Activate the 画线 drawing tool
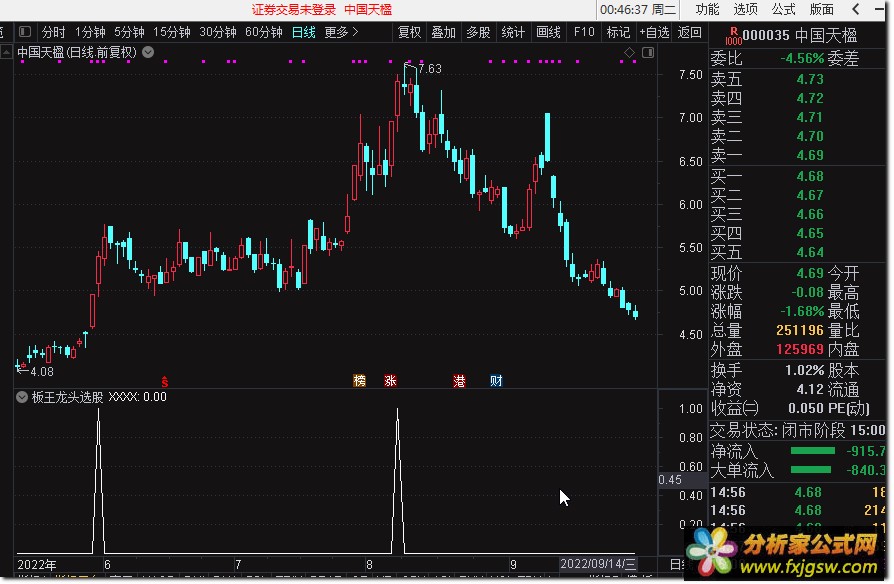 click(x=548, y=33)
